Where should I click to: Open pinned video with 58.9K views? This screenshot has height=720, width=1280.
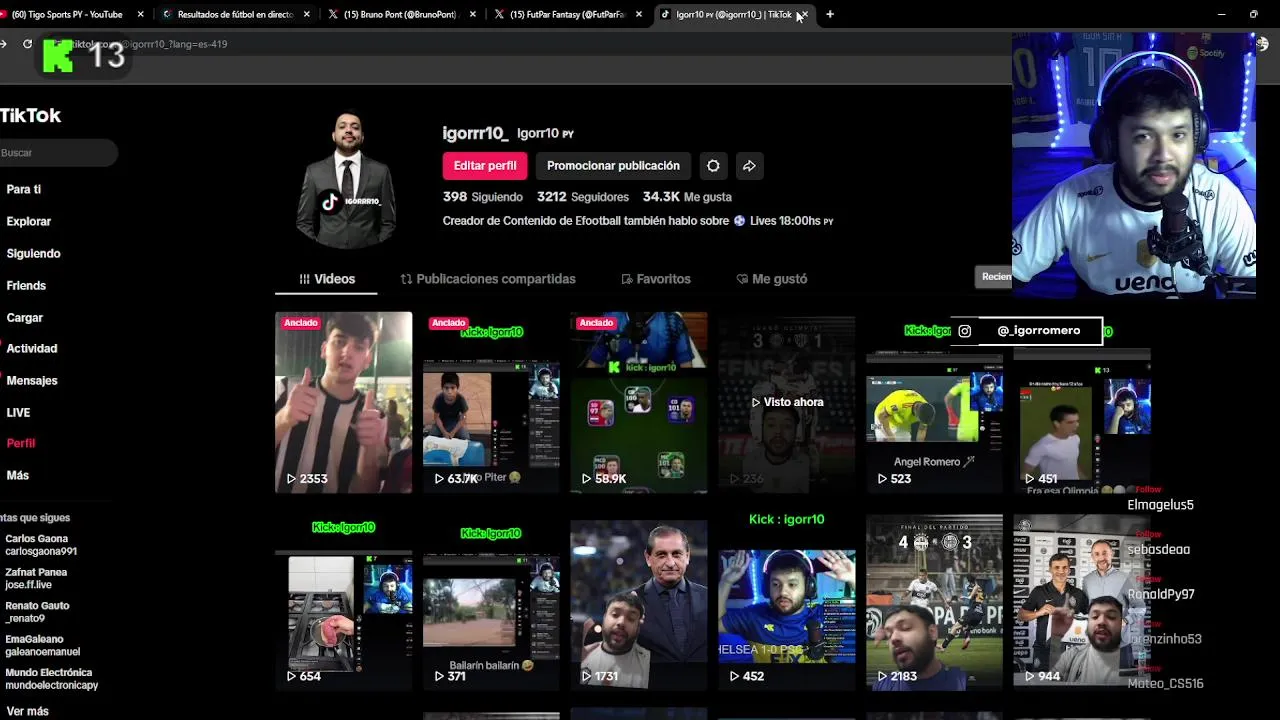tap(639, 402)
